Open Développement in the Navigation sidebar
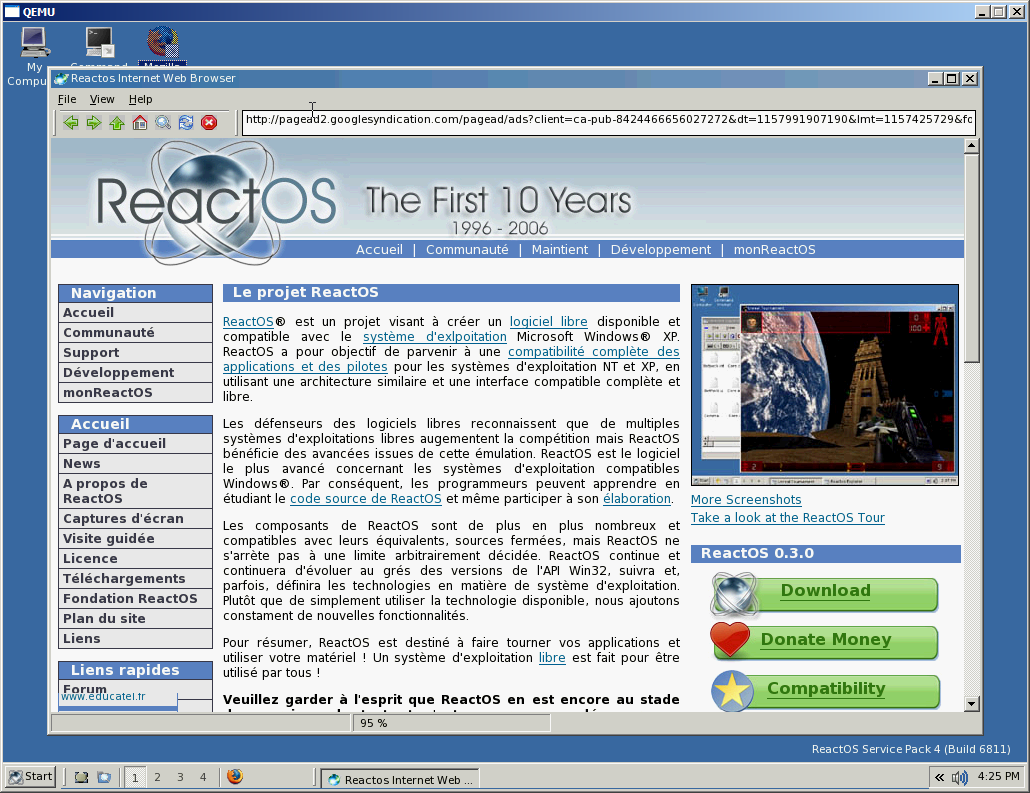 135,373
